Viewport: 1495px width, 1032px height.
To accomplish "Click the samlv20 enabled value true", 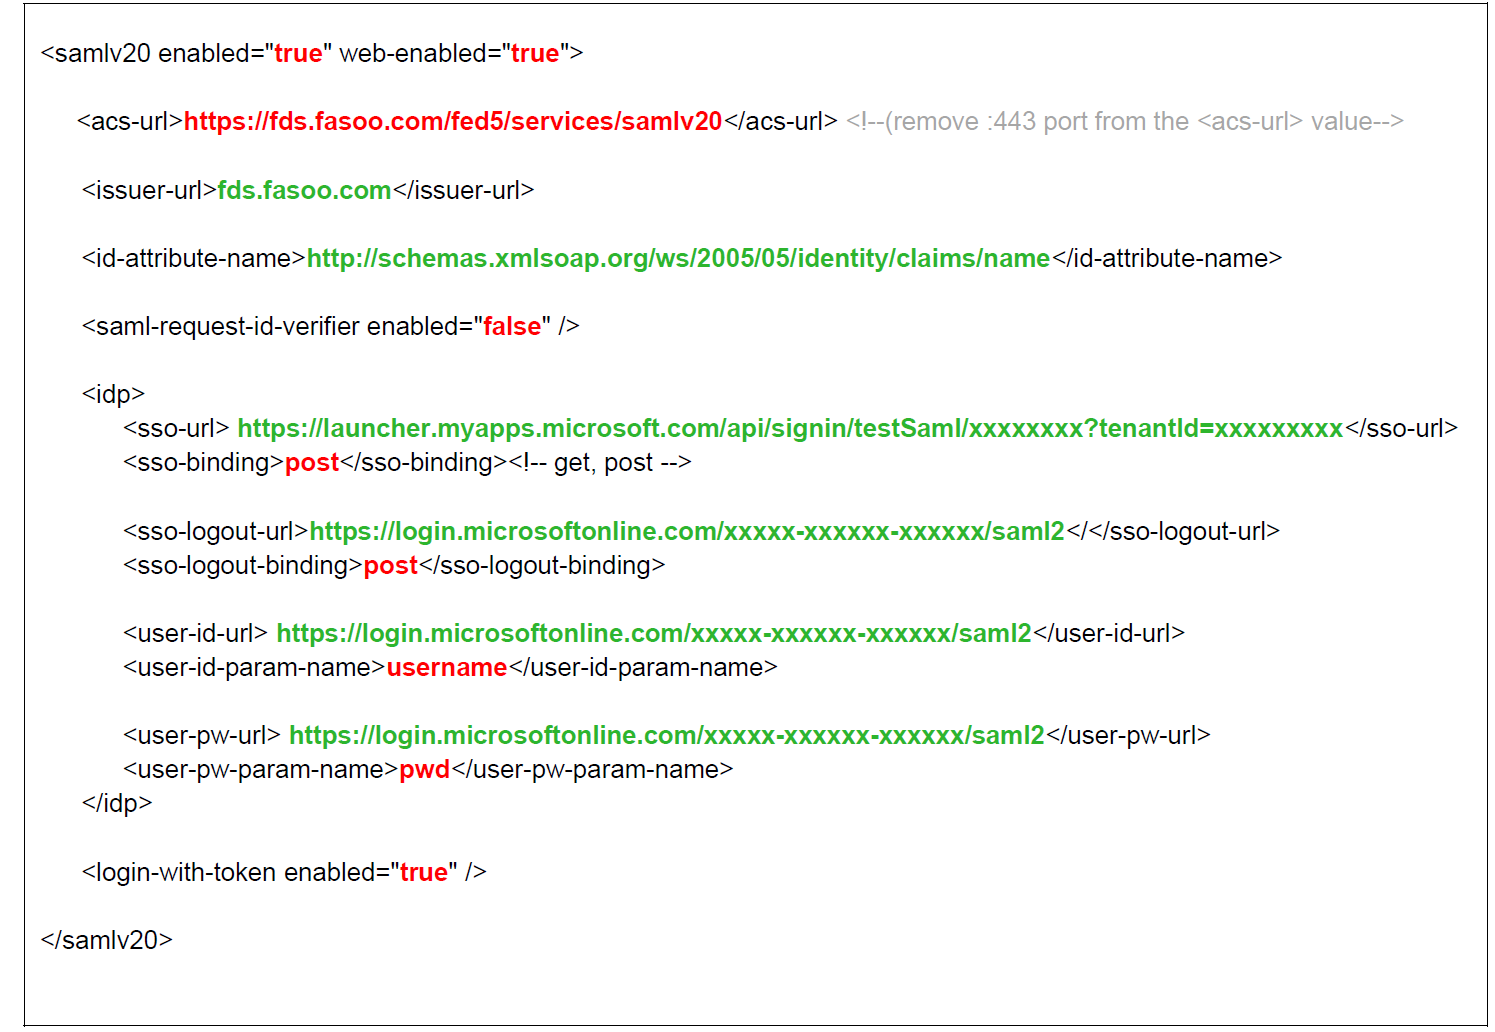I will pos(299,54).
